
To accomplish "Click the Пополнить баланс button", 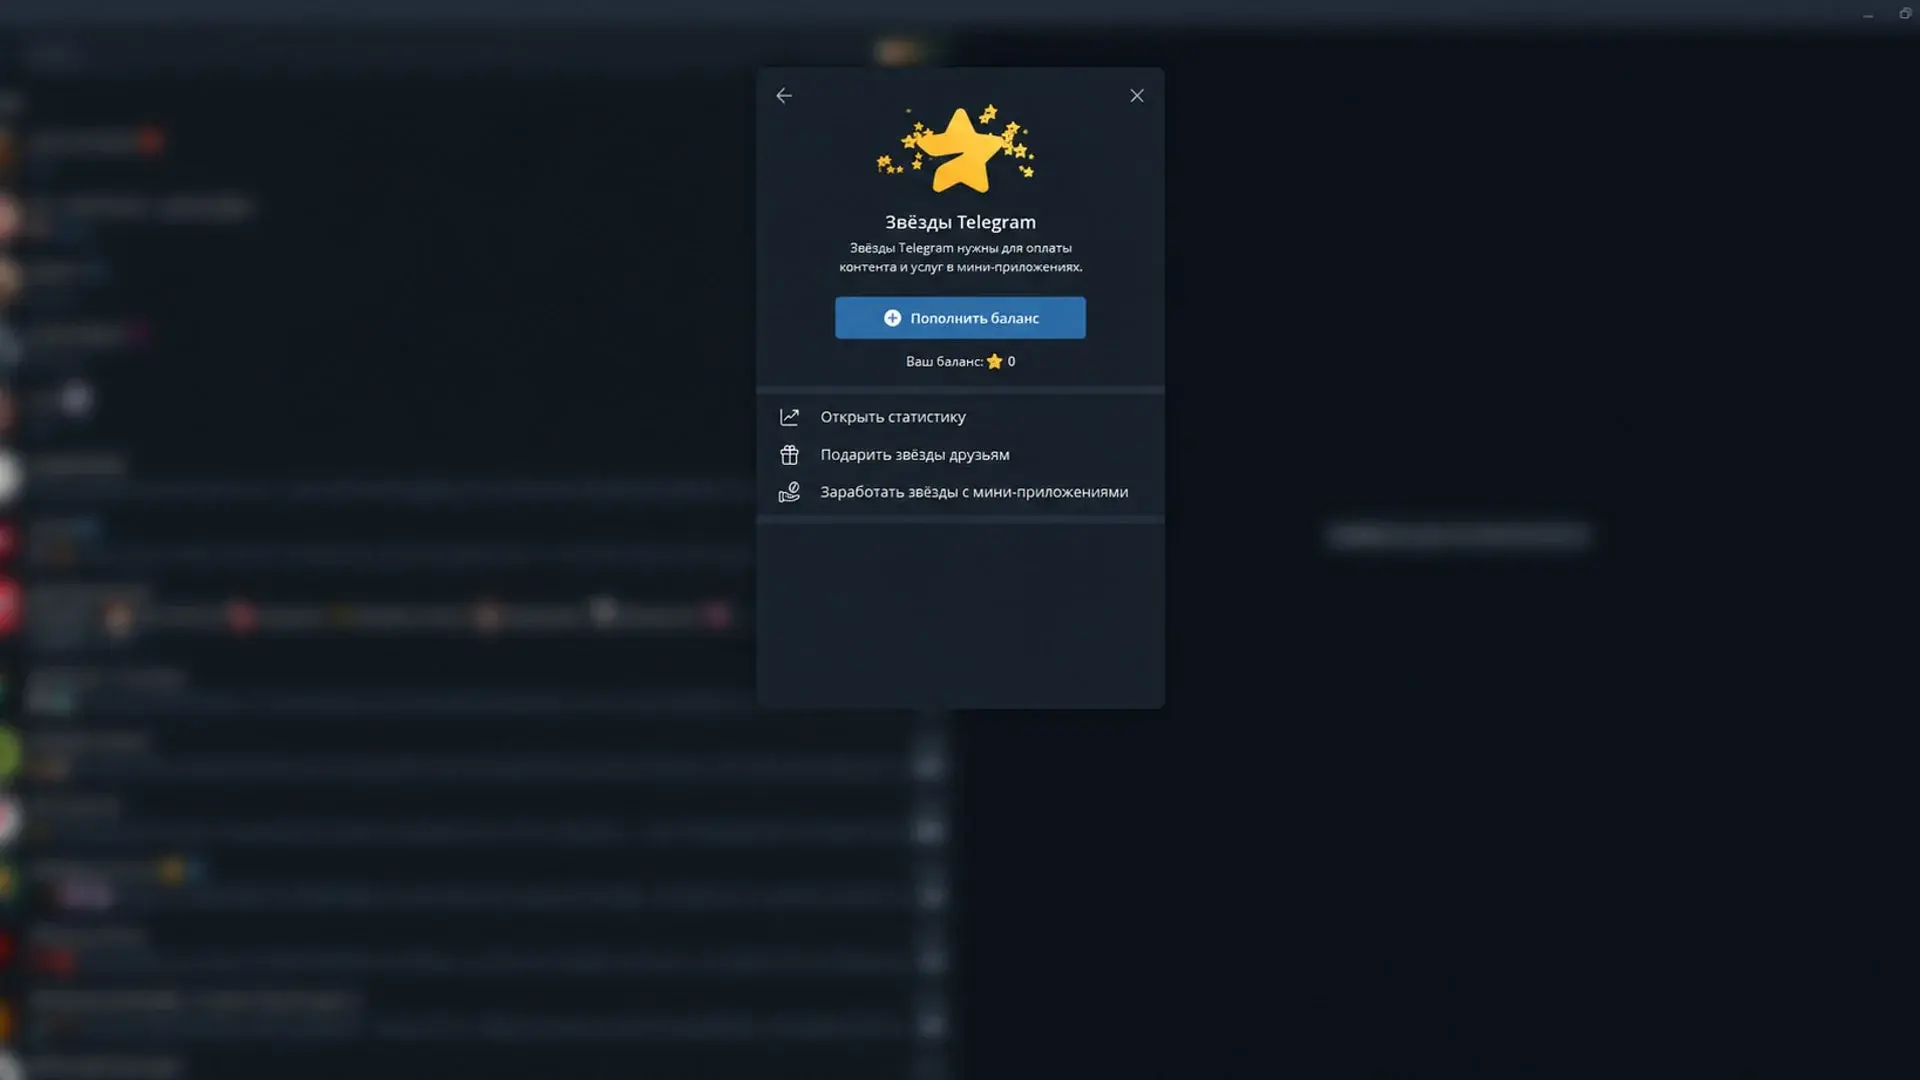I will [960, 318].
